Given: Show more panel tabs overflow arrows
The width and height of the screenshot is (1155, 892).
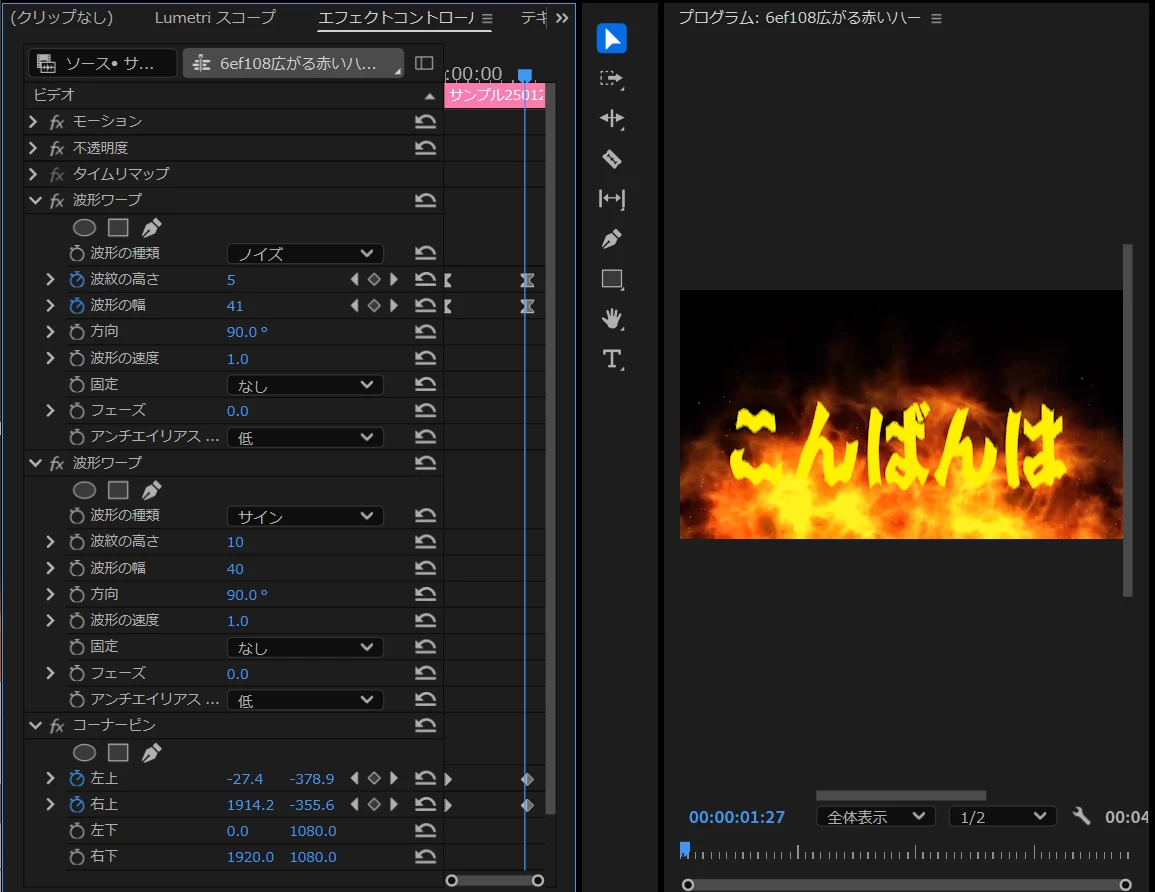Looking at the screenshot, I should (562, 18).
